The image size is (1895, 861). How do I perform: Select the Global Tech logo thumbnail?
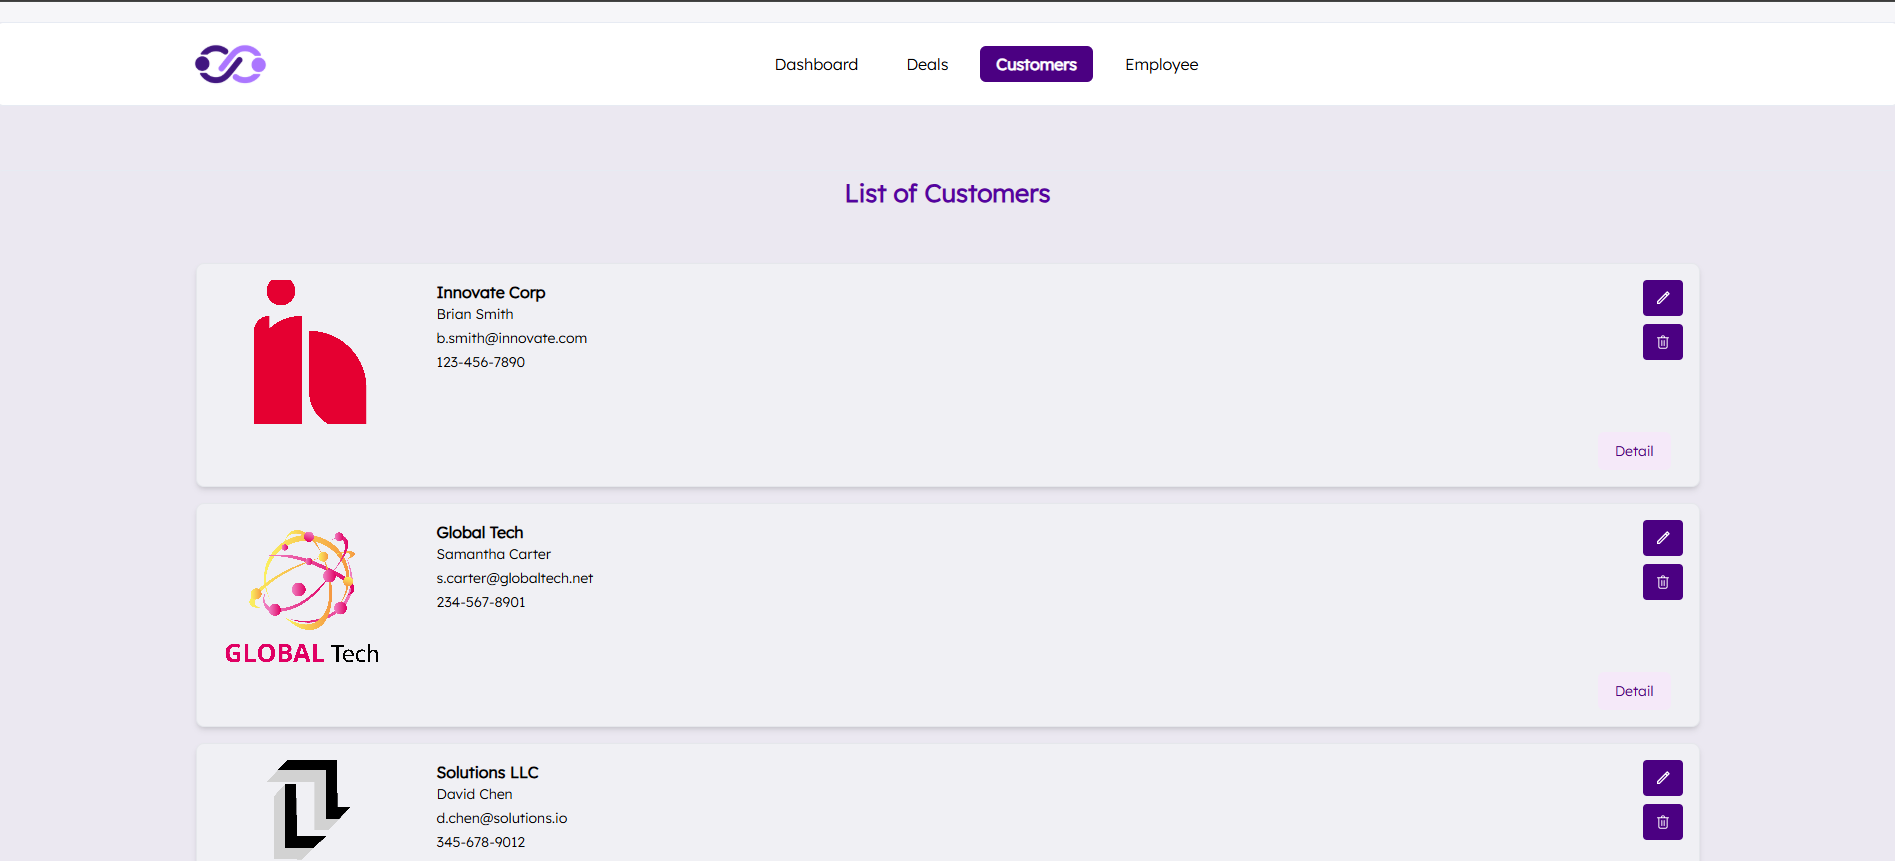302,597
